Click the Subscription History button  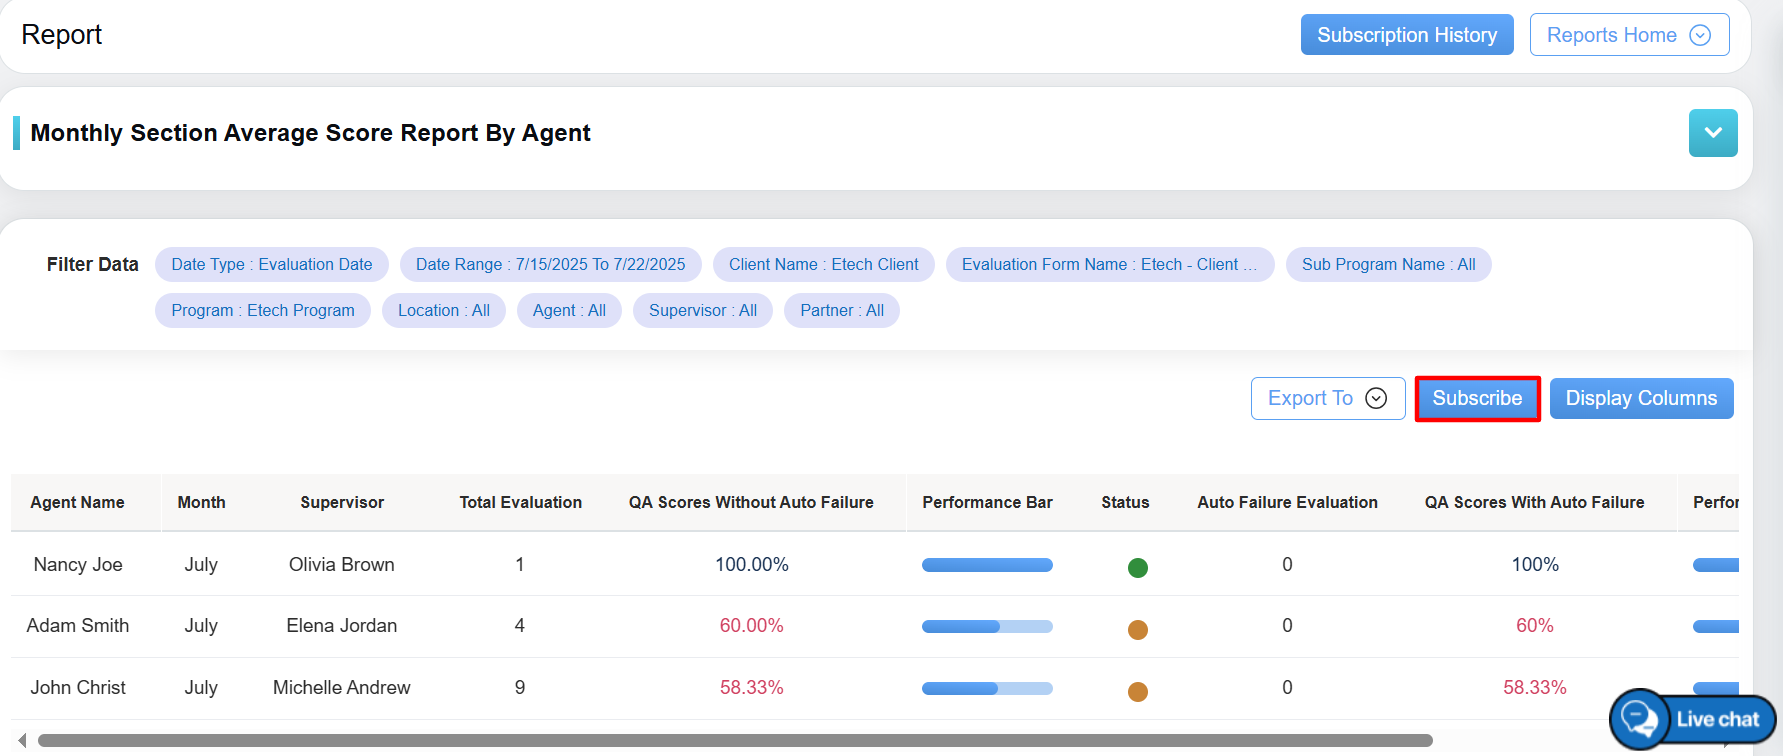(x=1406, y=35)
